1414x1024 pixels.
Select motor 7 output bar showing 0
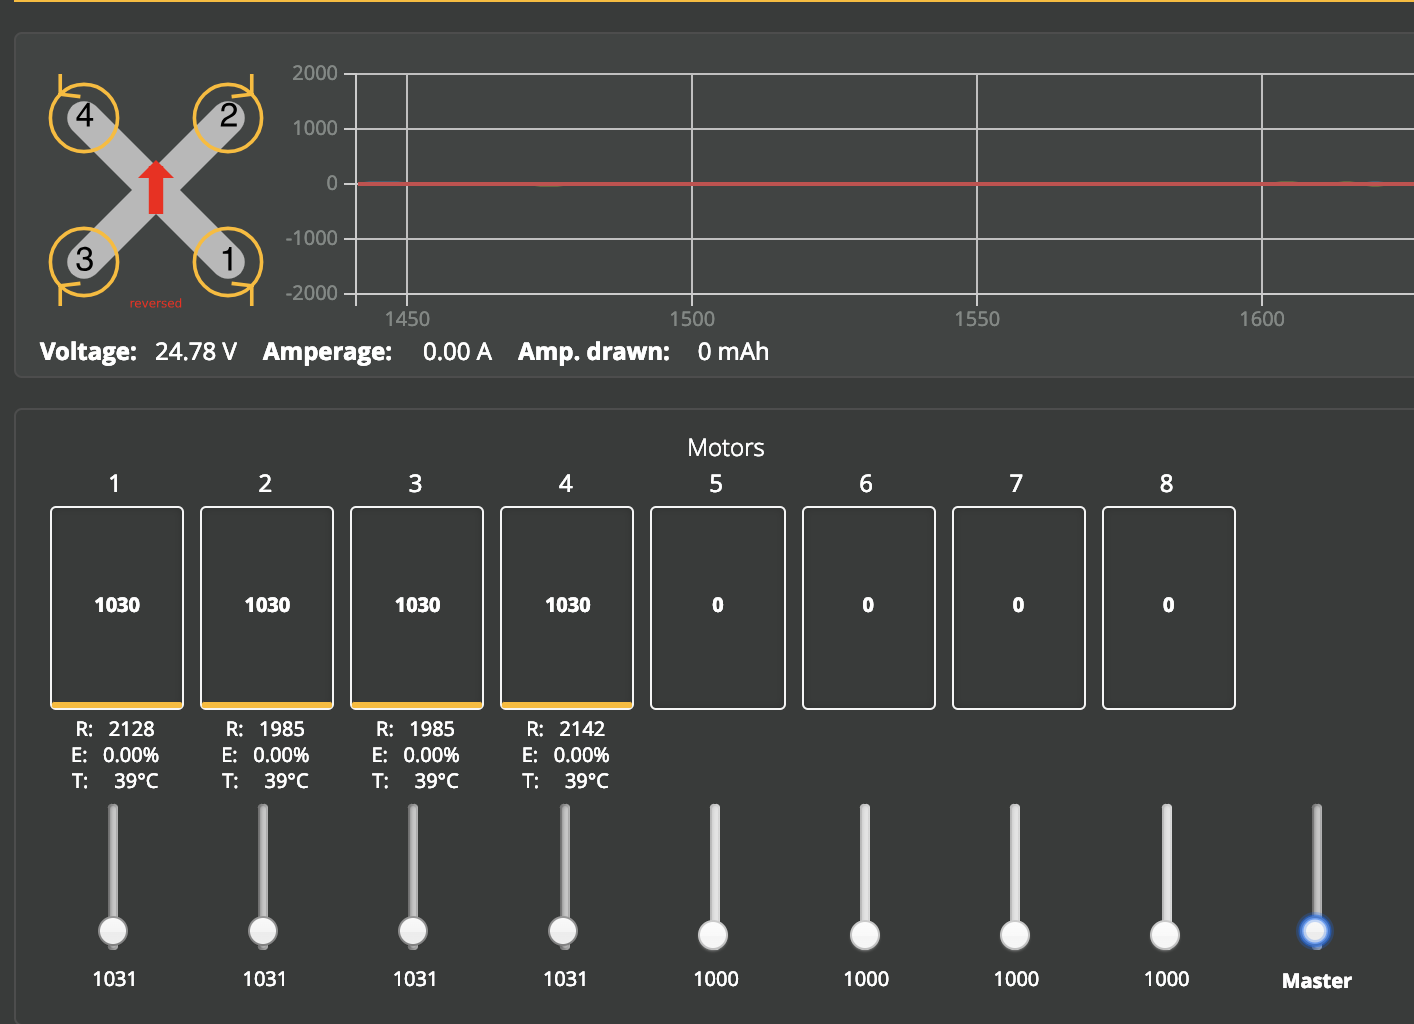pos(1019,608)
